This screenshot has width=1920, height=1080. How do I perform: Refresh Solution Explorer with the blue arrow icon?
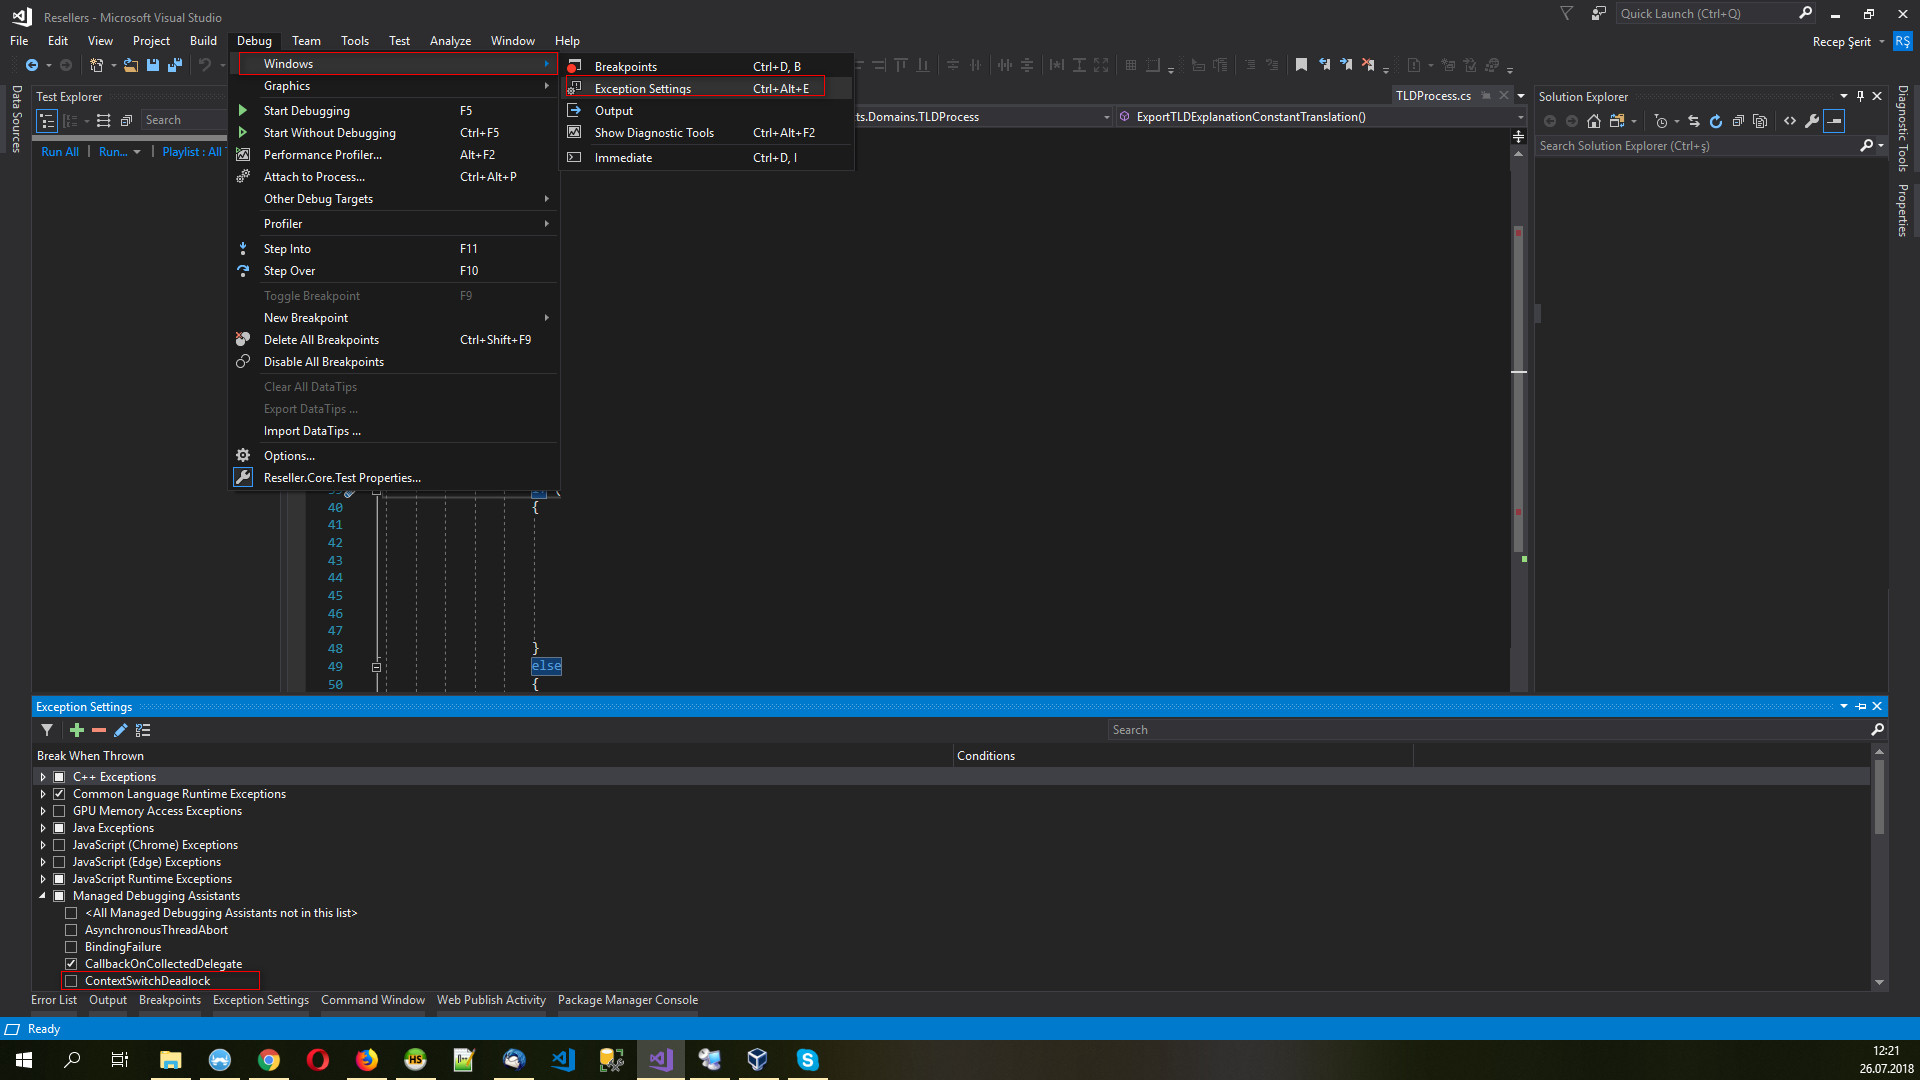(x=1716, y=122)
